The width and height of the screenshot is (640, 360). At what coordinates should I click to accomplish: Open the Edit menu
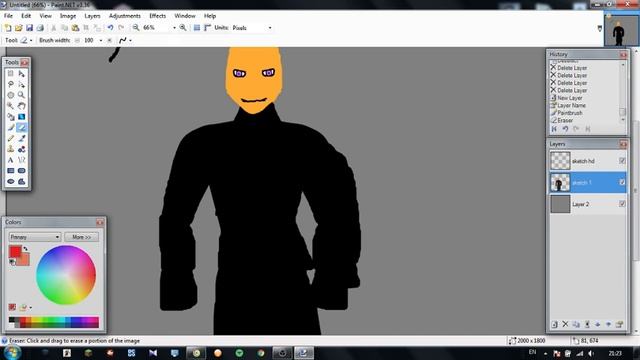[x=26, y=16]
